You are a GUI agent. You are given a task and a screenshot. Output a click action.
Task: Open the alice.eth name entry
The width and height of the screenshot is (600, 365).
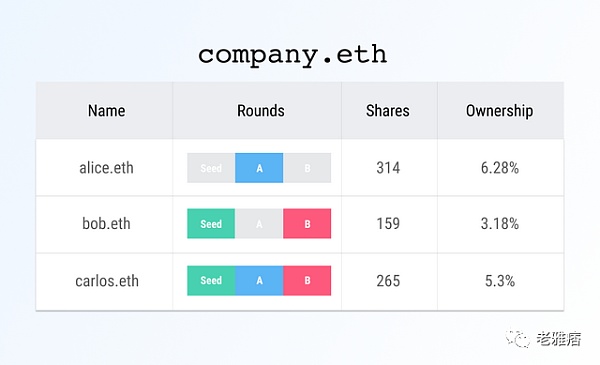[106, 168]
